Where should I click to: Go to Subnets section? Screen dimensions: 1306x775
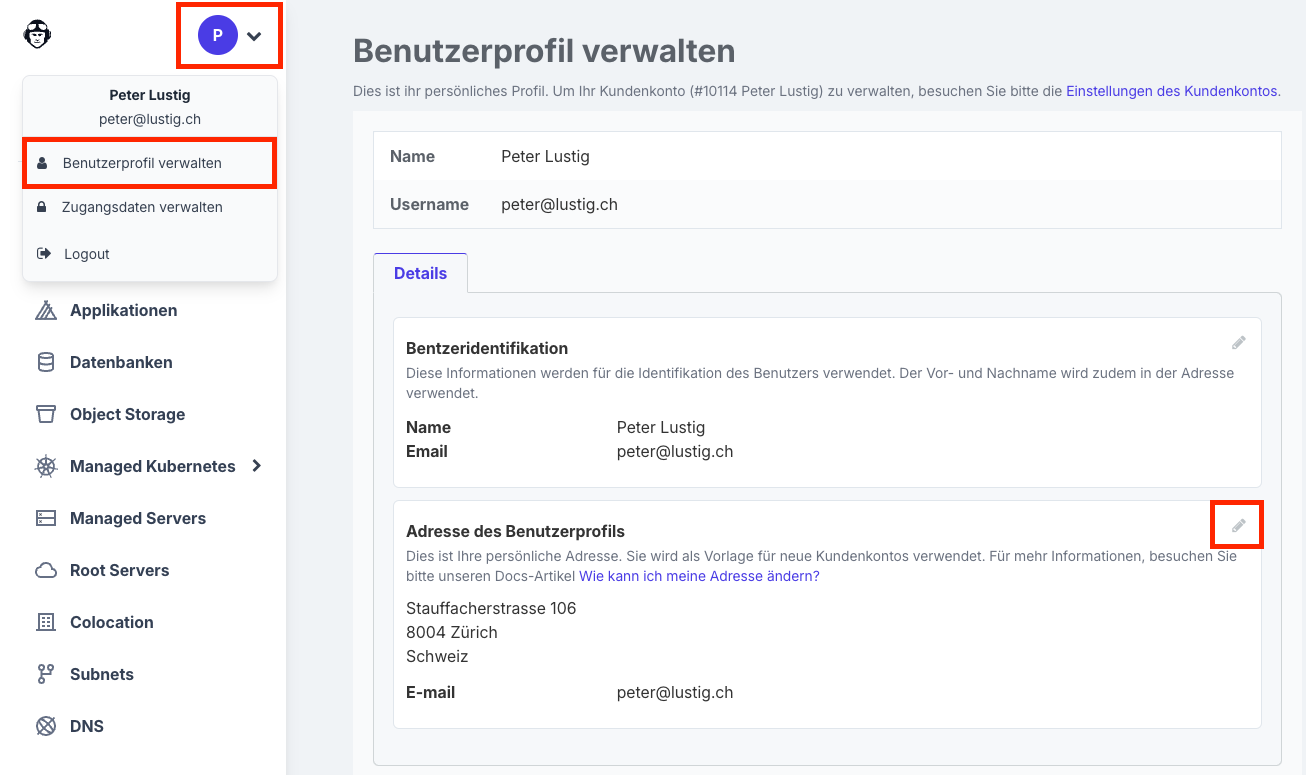tap(101, 675)
